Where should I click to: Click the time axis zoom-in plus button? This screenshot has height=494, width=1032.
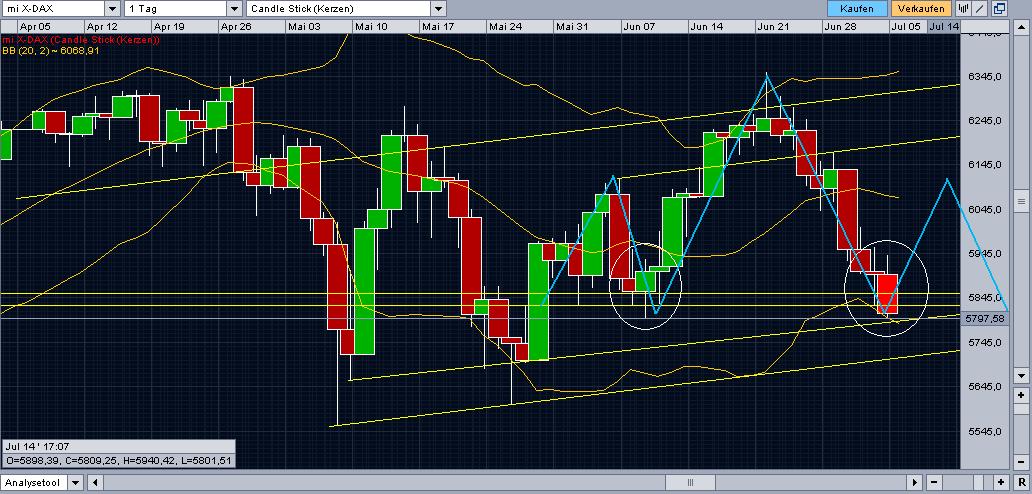coord(1001,483)
